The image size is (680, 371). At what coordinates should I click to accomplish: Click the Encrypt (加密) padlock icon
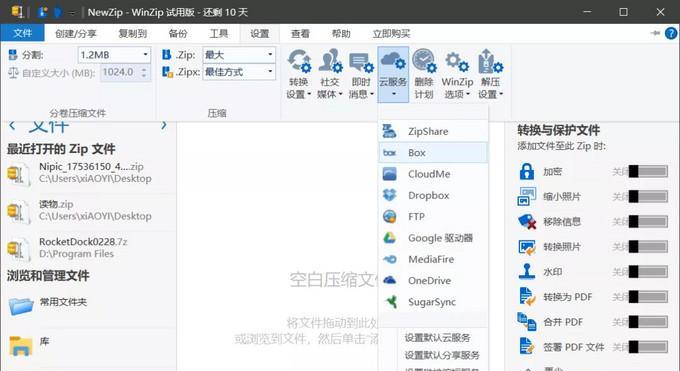tap(527, 171)
